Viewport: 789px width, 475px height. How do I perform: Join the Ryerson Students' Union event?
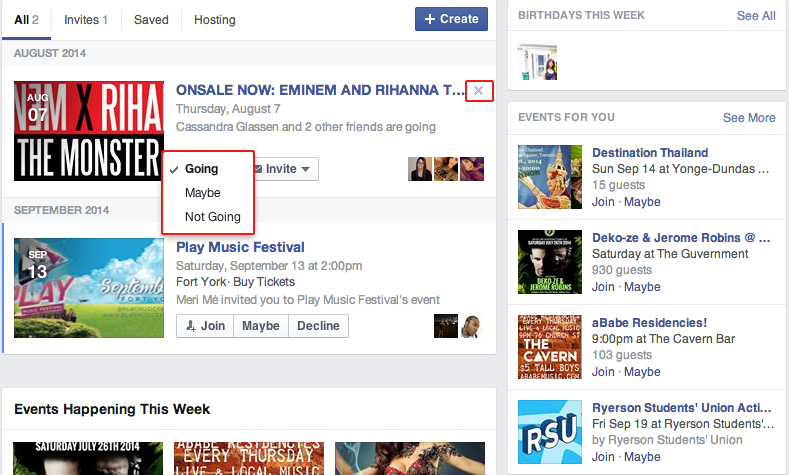(x=603, y=457)
